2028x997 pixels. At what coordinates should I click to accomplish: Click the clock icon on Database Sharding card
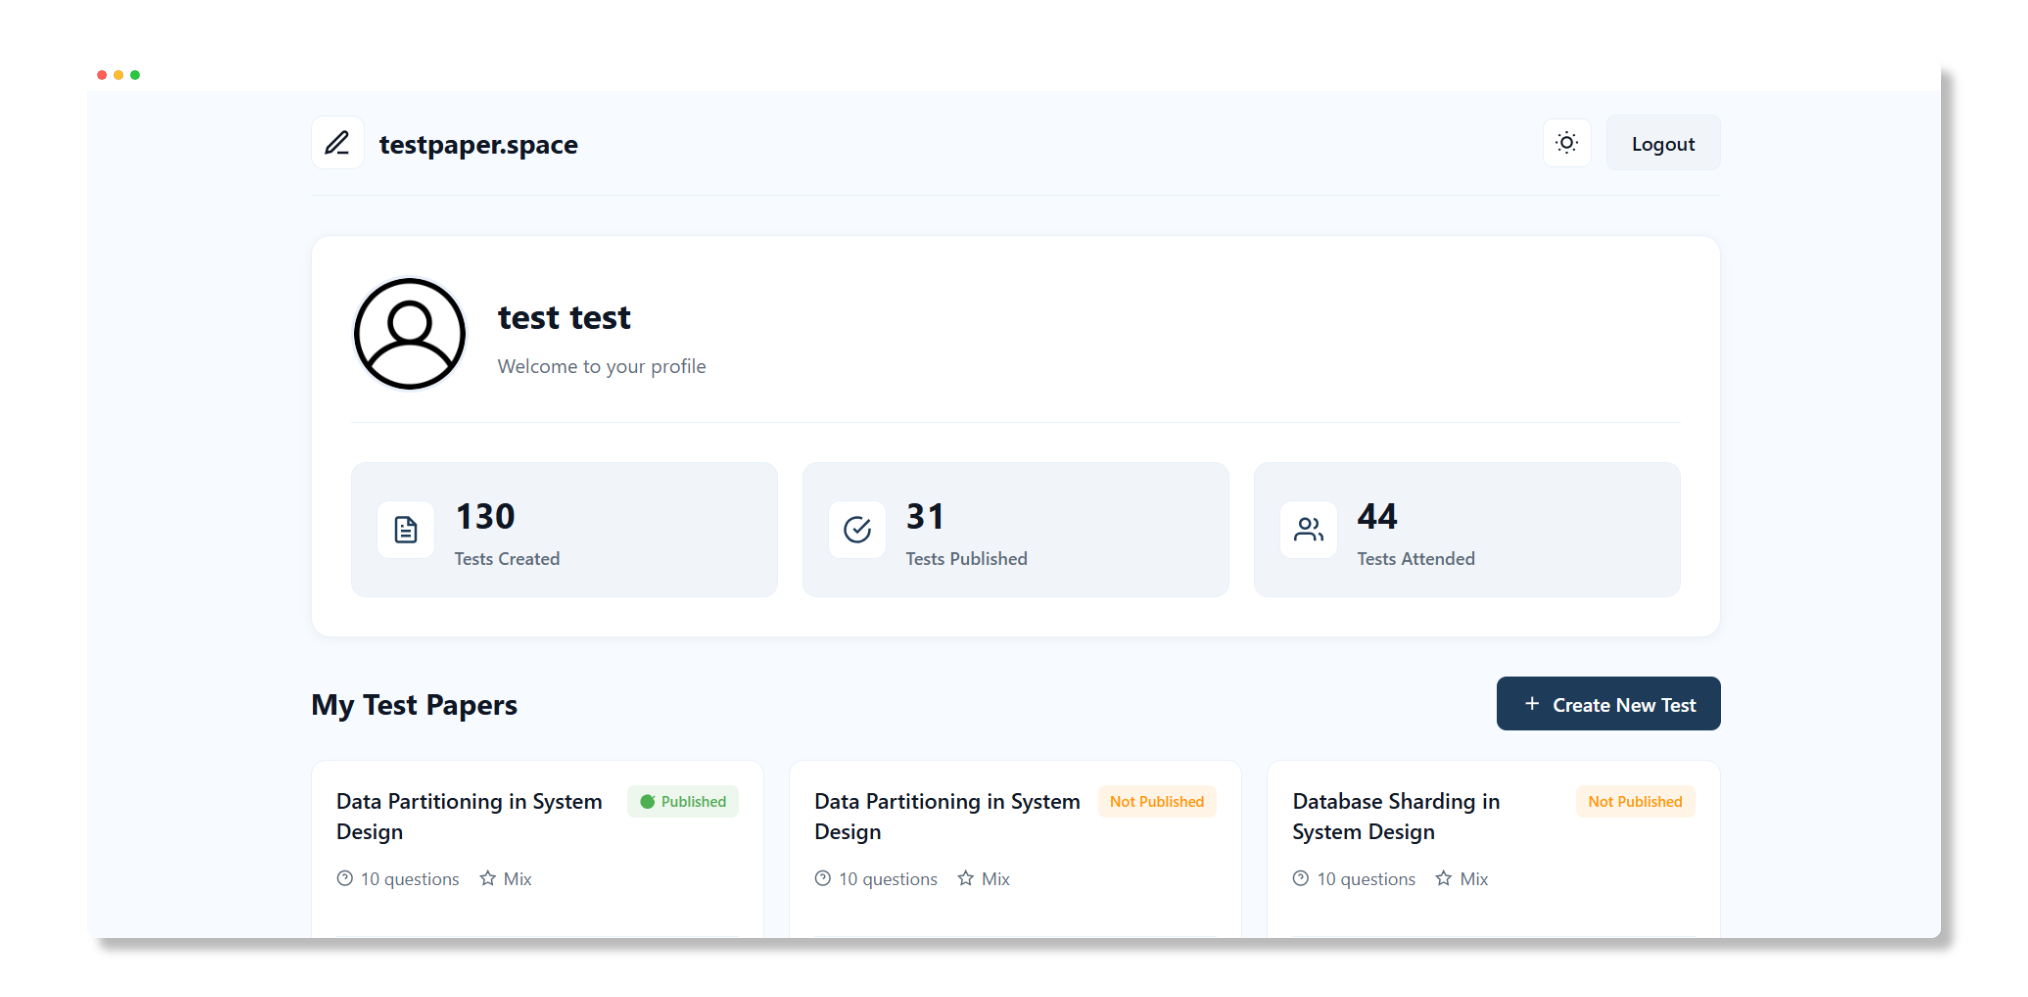(1300, 878)
